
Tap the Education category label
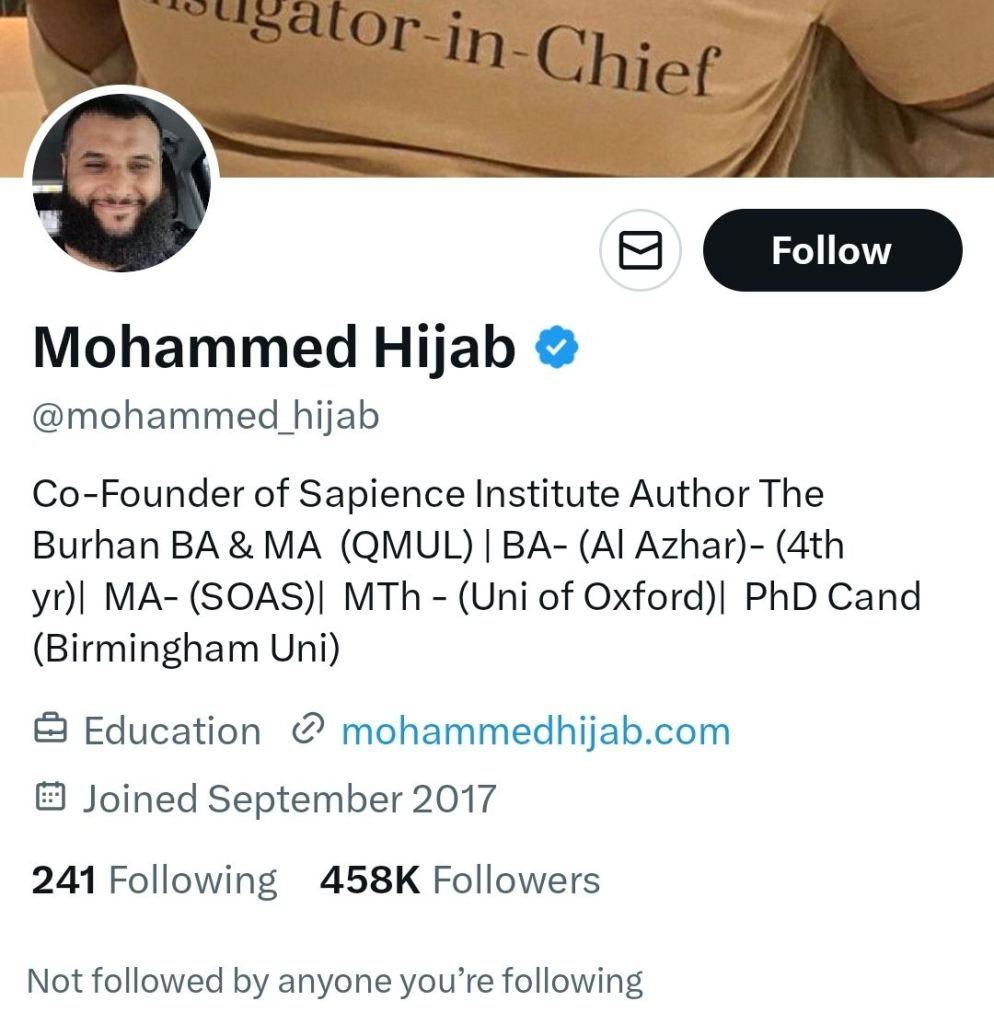click(x=172, y=731)
